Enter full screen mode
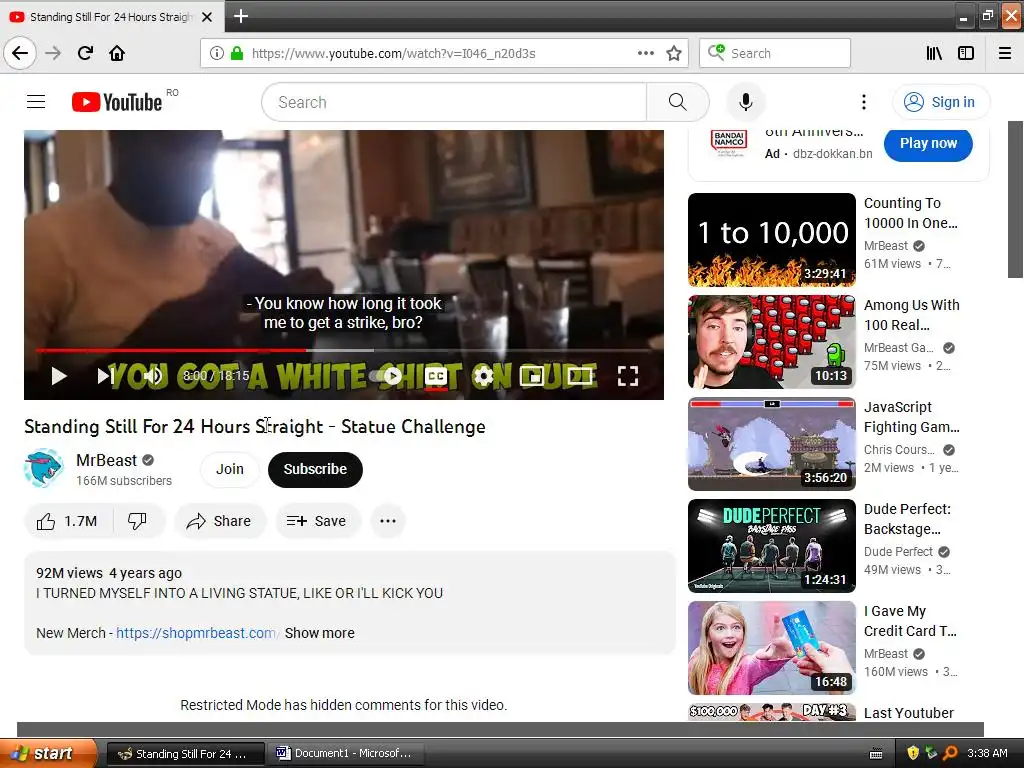Screen dimensions: 1024x768 tap(628, 376)
